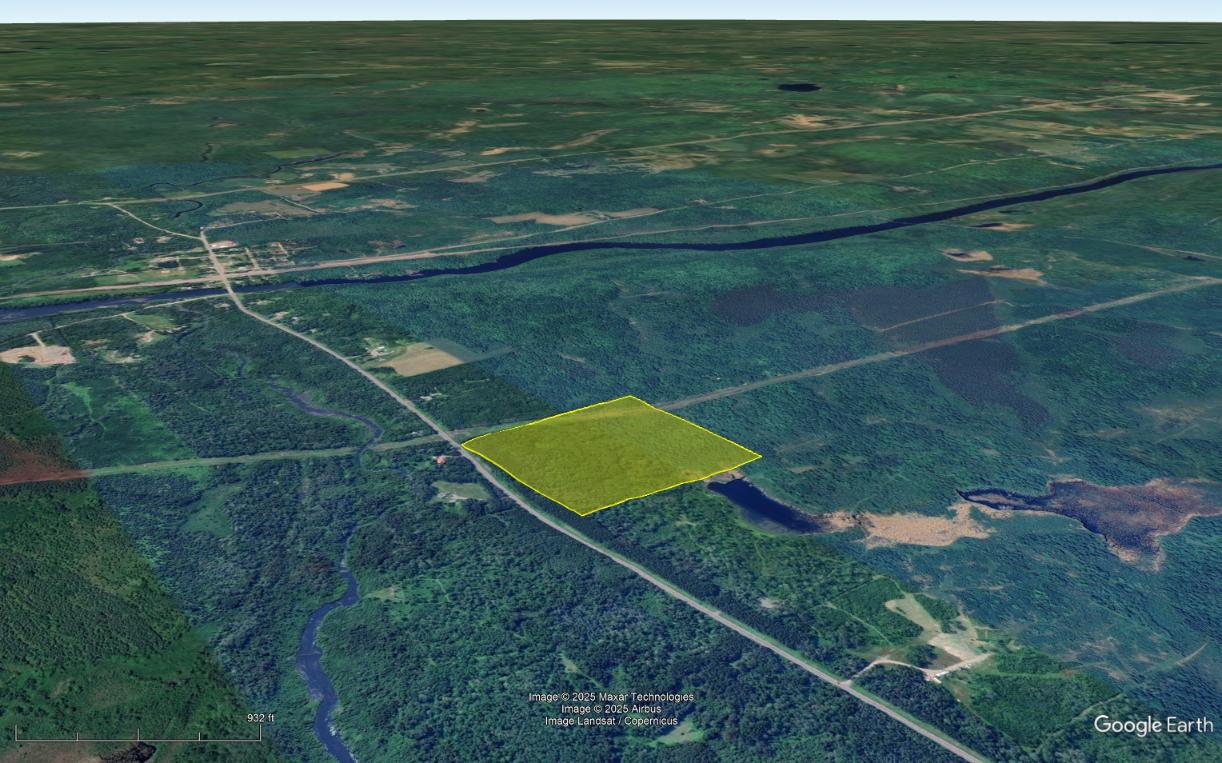
Task: Click the tan farm field northwest of the parcel
Action: (x=422, y=359)
